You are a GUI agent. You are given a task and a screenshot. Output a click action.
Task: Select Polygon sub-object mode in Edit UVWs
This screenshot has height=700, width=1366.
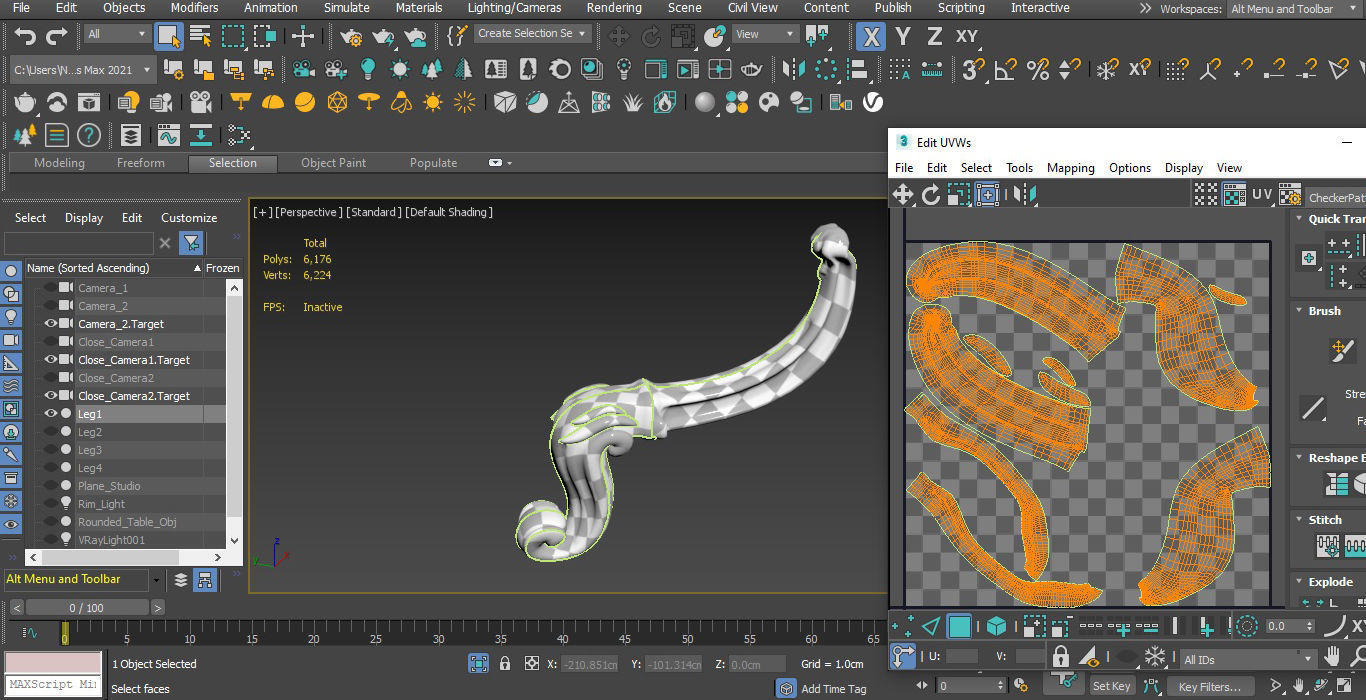(960, 626)
